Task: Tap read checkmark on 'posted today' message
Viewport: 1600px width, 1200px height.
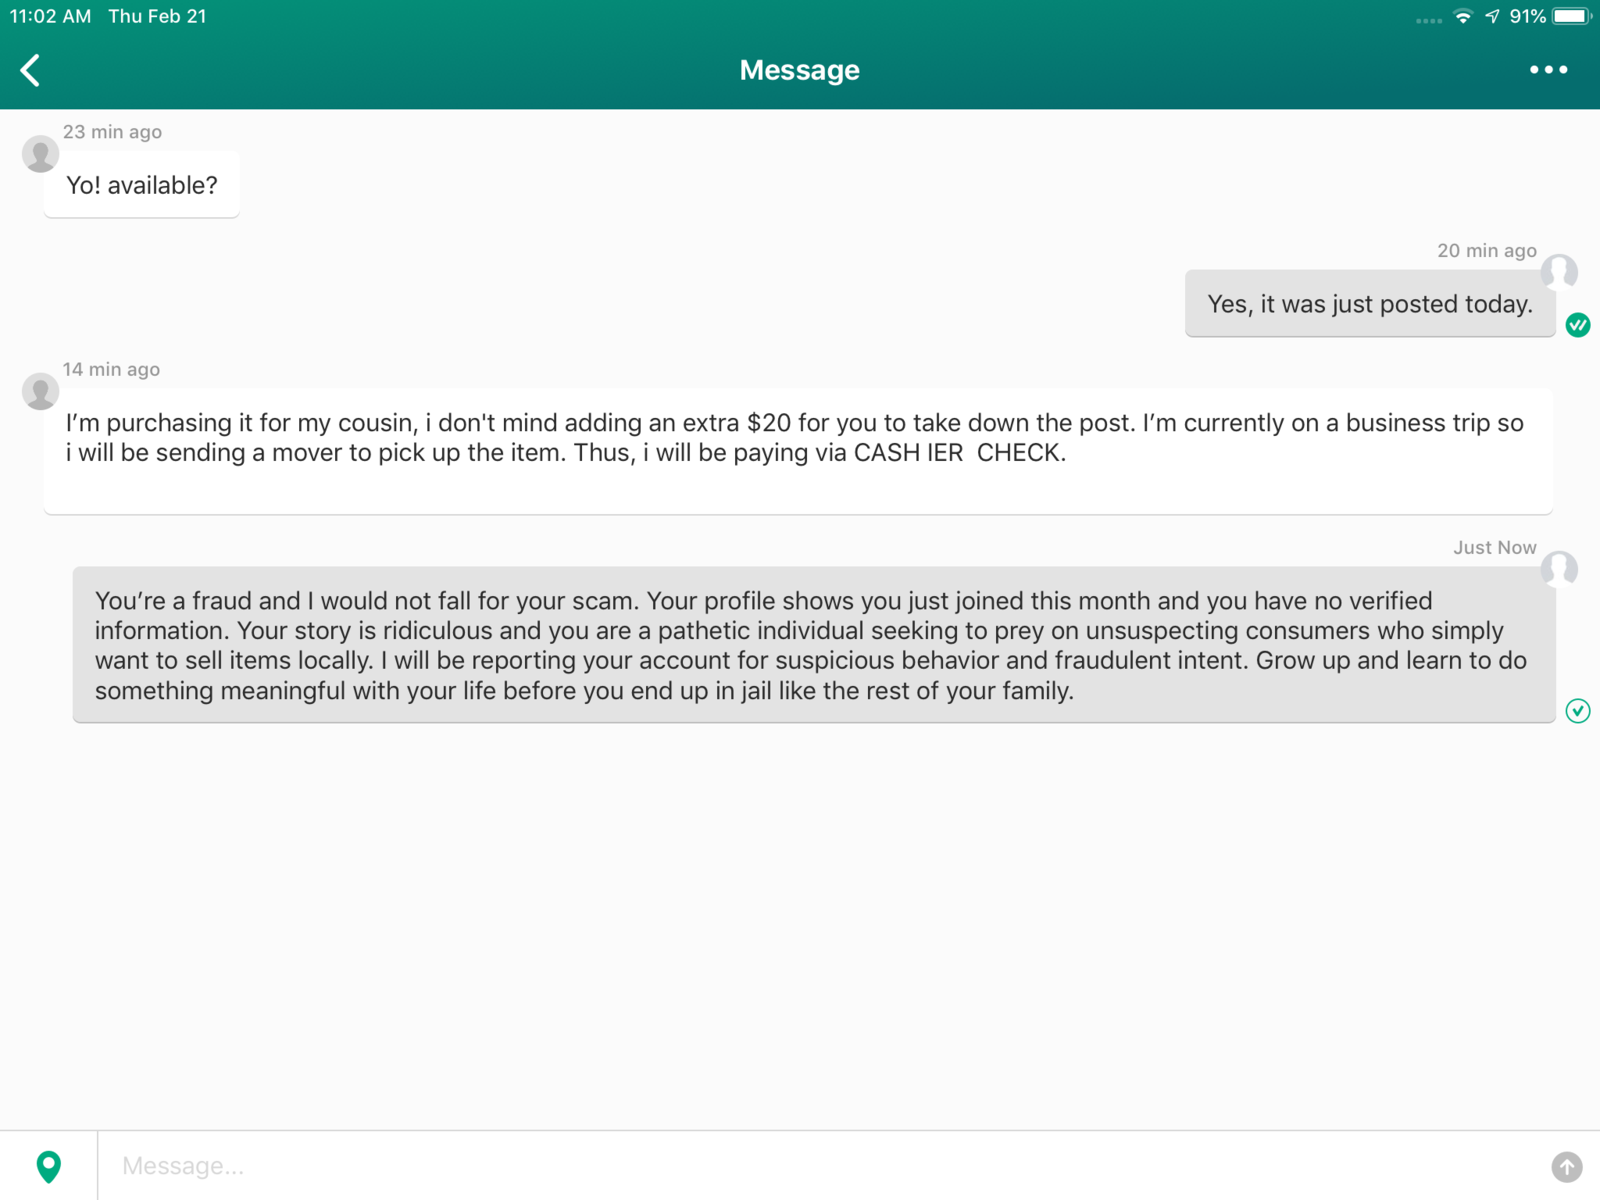Action: (x=1578, y=325)
